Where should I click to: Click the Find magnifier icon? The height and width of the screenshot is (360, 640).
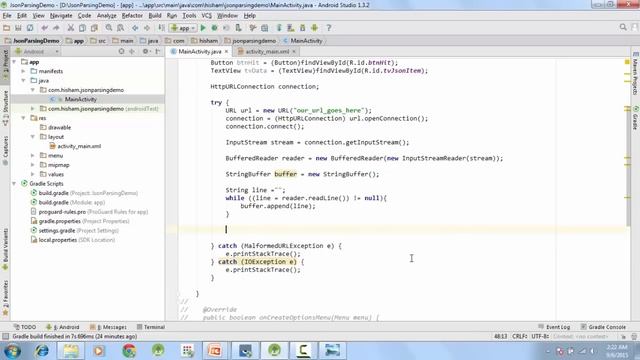tap(109, 28)
